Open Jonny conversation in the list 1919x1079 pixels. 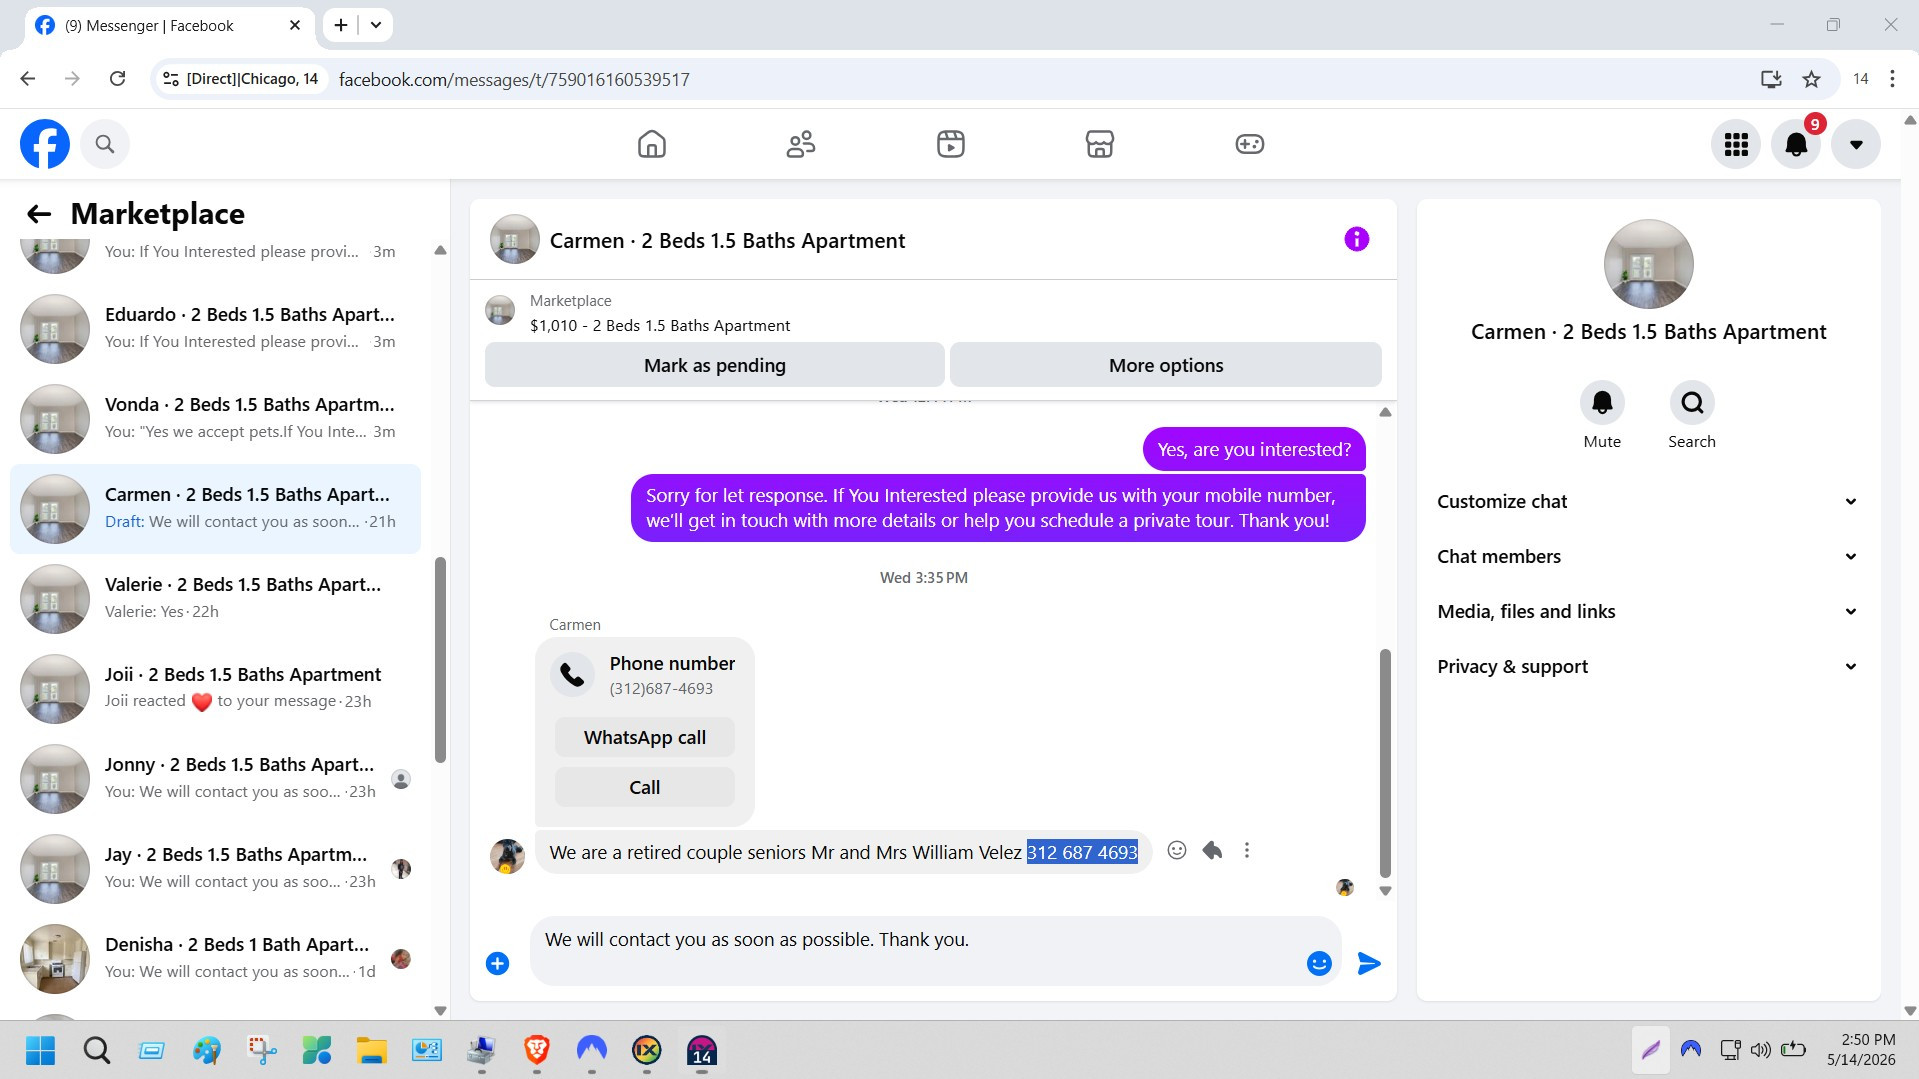point(215,778)
